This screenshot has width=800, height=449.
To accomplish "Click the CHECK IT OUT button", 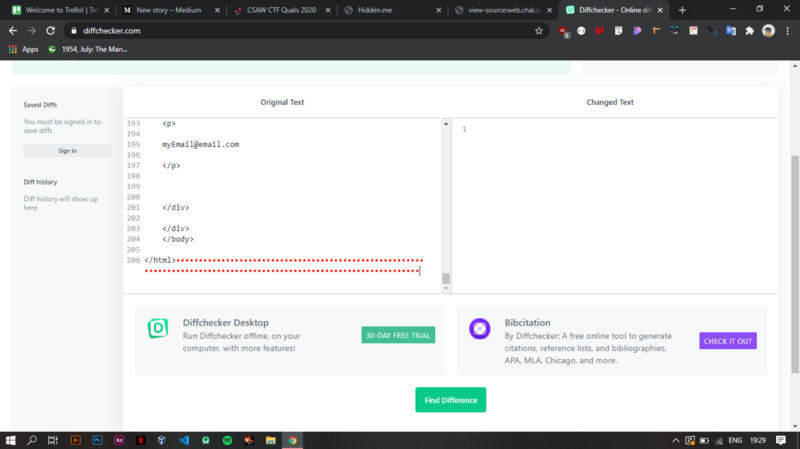I will pyautogui.click(x=728, y=341).
